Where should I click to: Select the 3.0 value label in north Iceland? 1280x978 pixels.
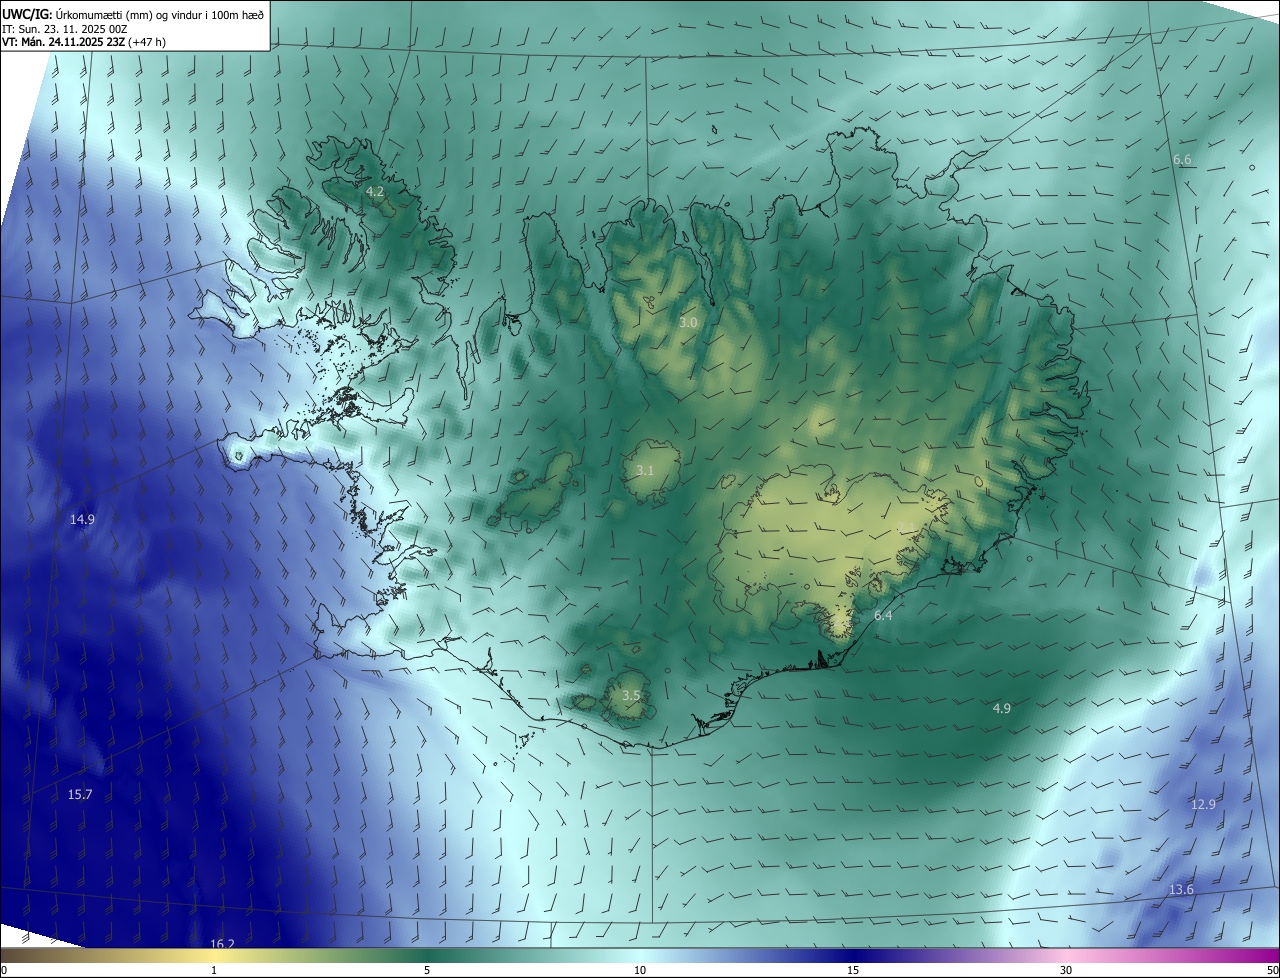pyautogui.click(x=688, y=322)
